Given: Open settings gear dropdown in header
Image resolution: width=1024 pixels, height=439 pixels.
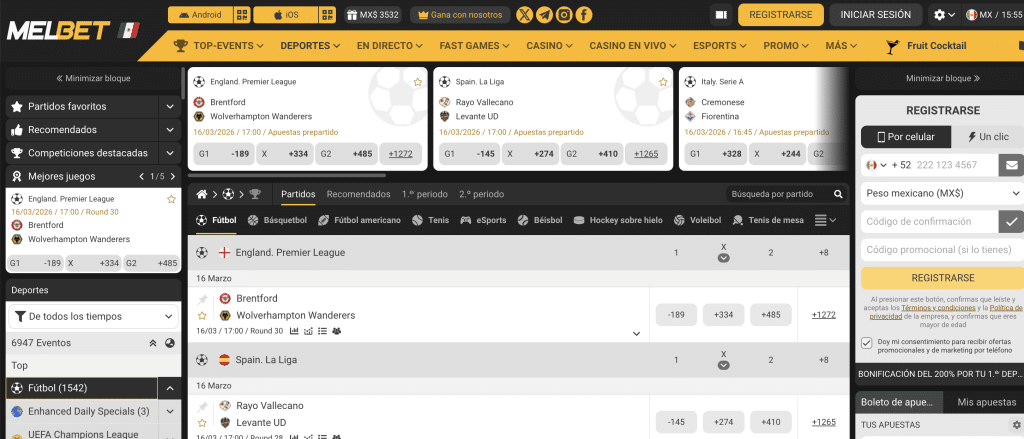Looking at the screenshot, I should [x=944, y=14].
